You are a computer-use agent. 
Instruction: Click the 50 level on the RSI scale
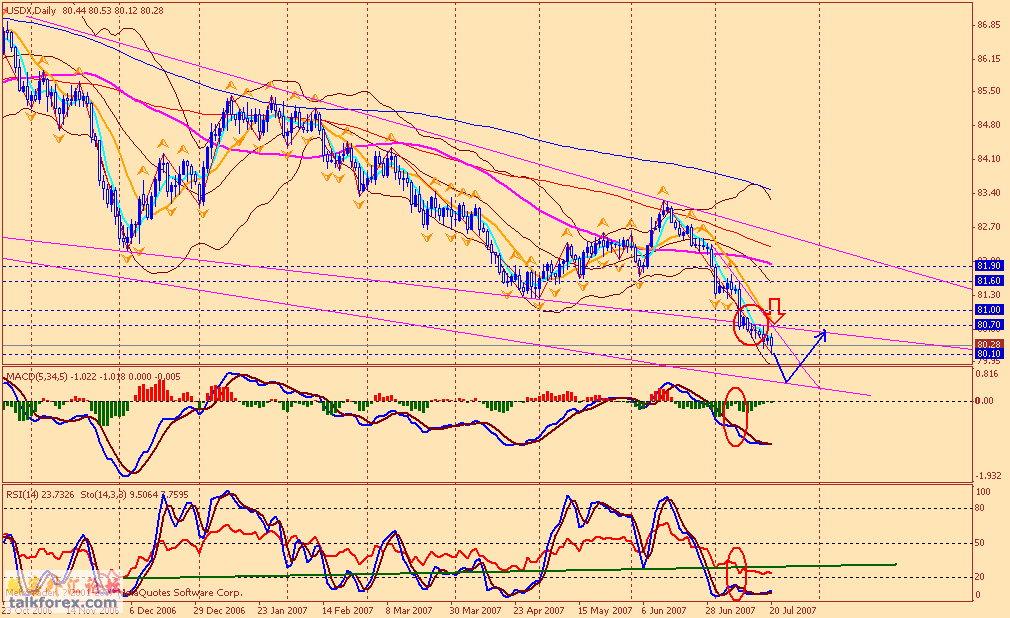pos(980,543)
